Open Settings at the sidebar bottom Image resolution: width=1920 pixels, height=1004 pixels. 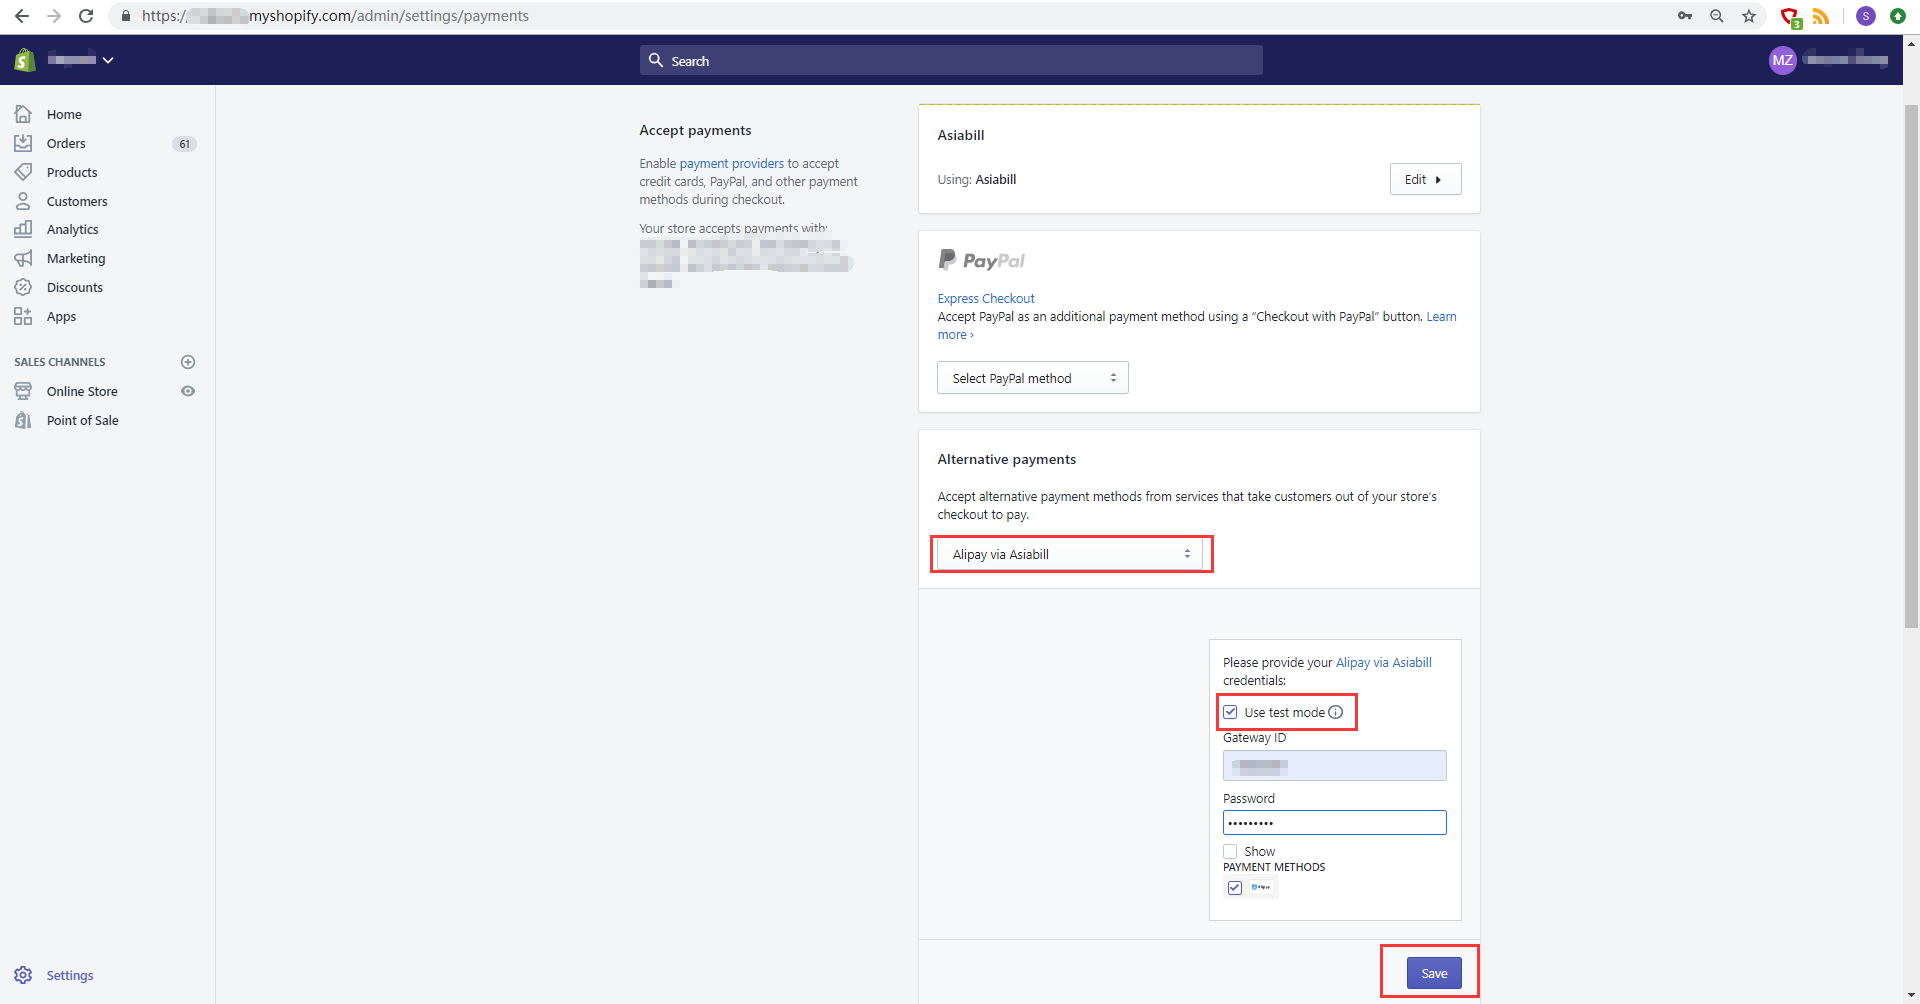(70, 975)
